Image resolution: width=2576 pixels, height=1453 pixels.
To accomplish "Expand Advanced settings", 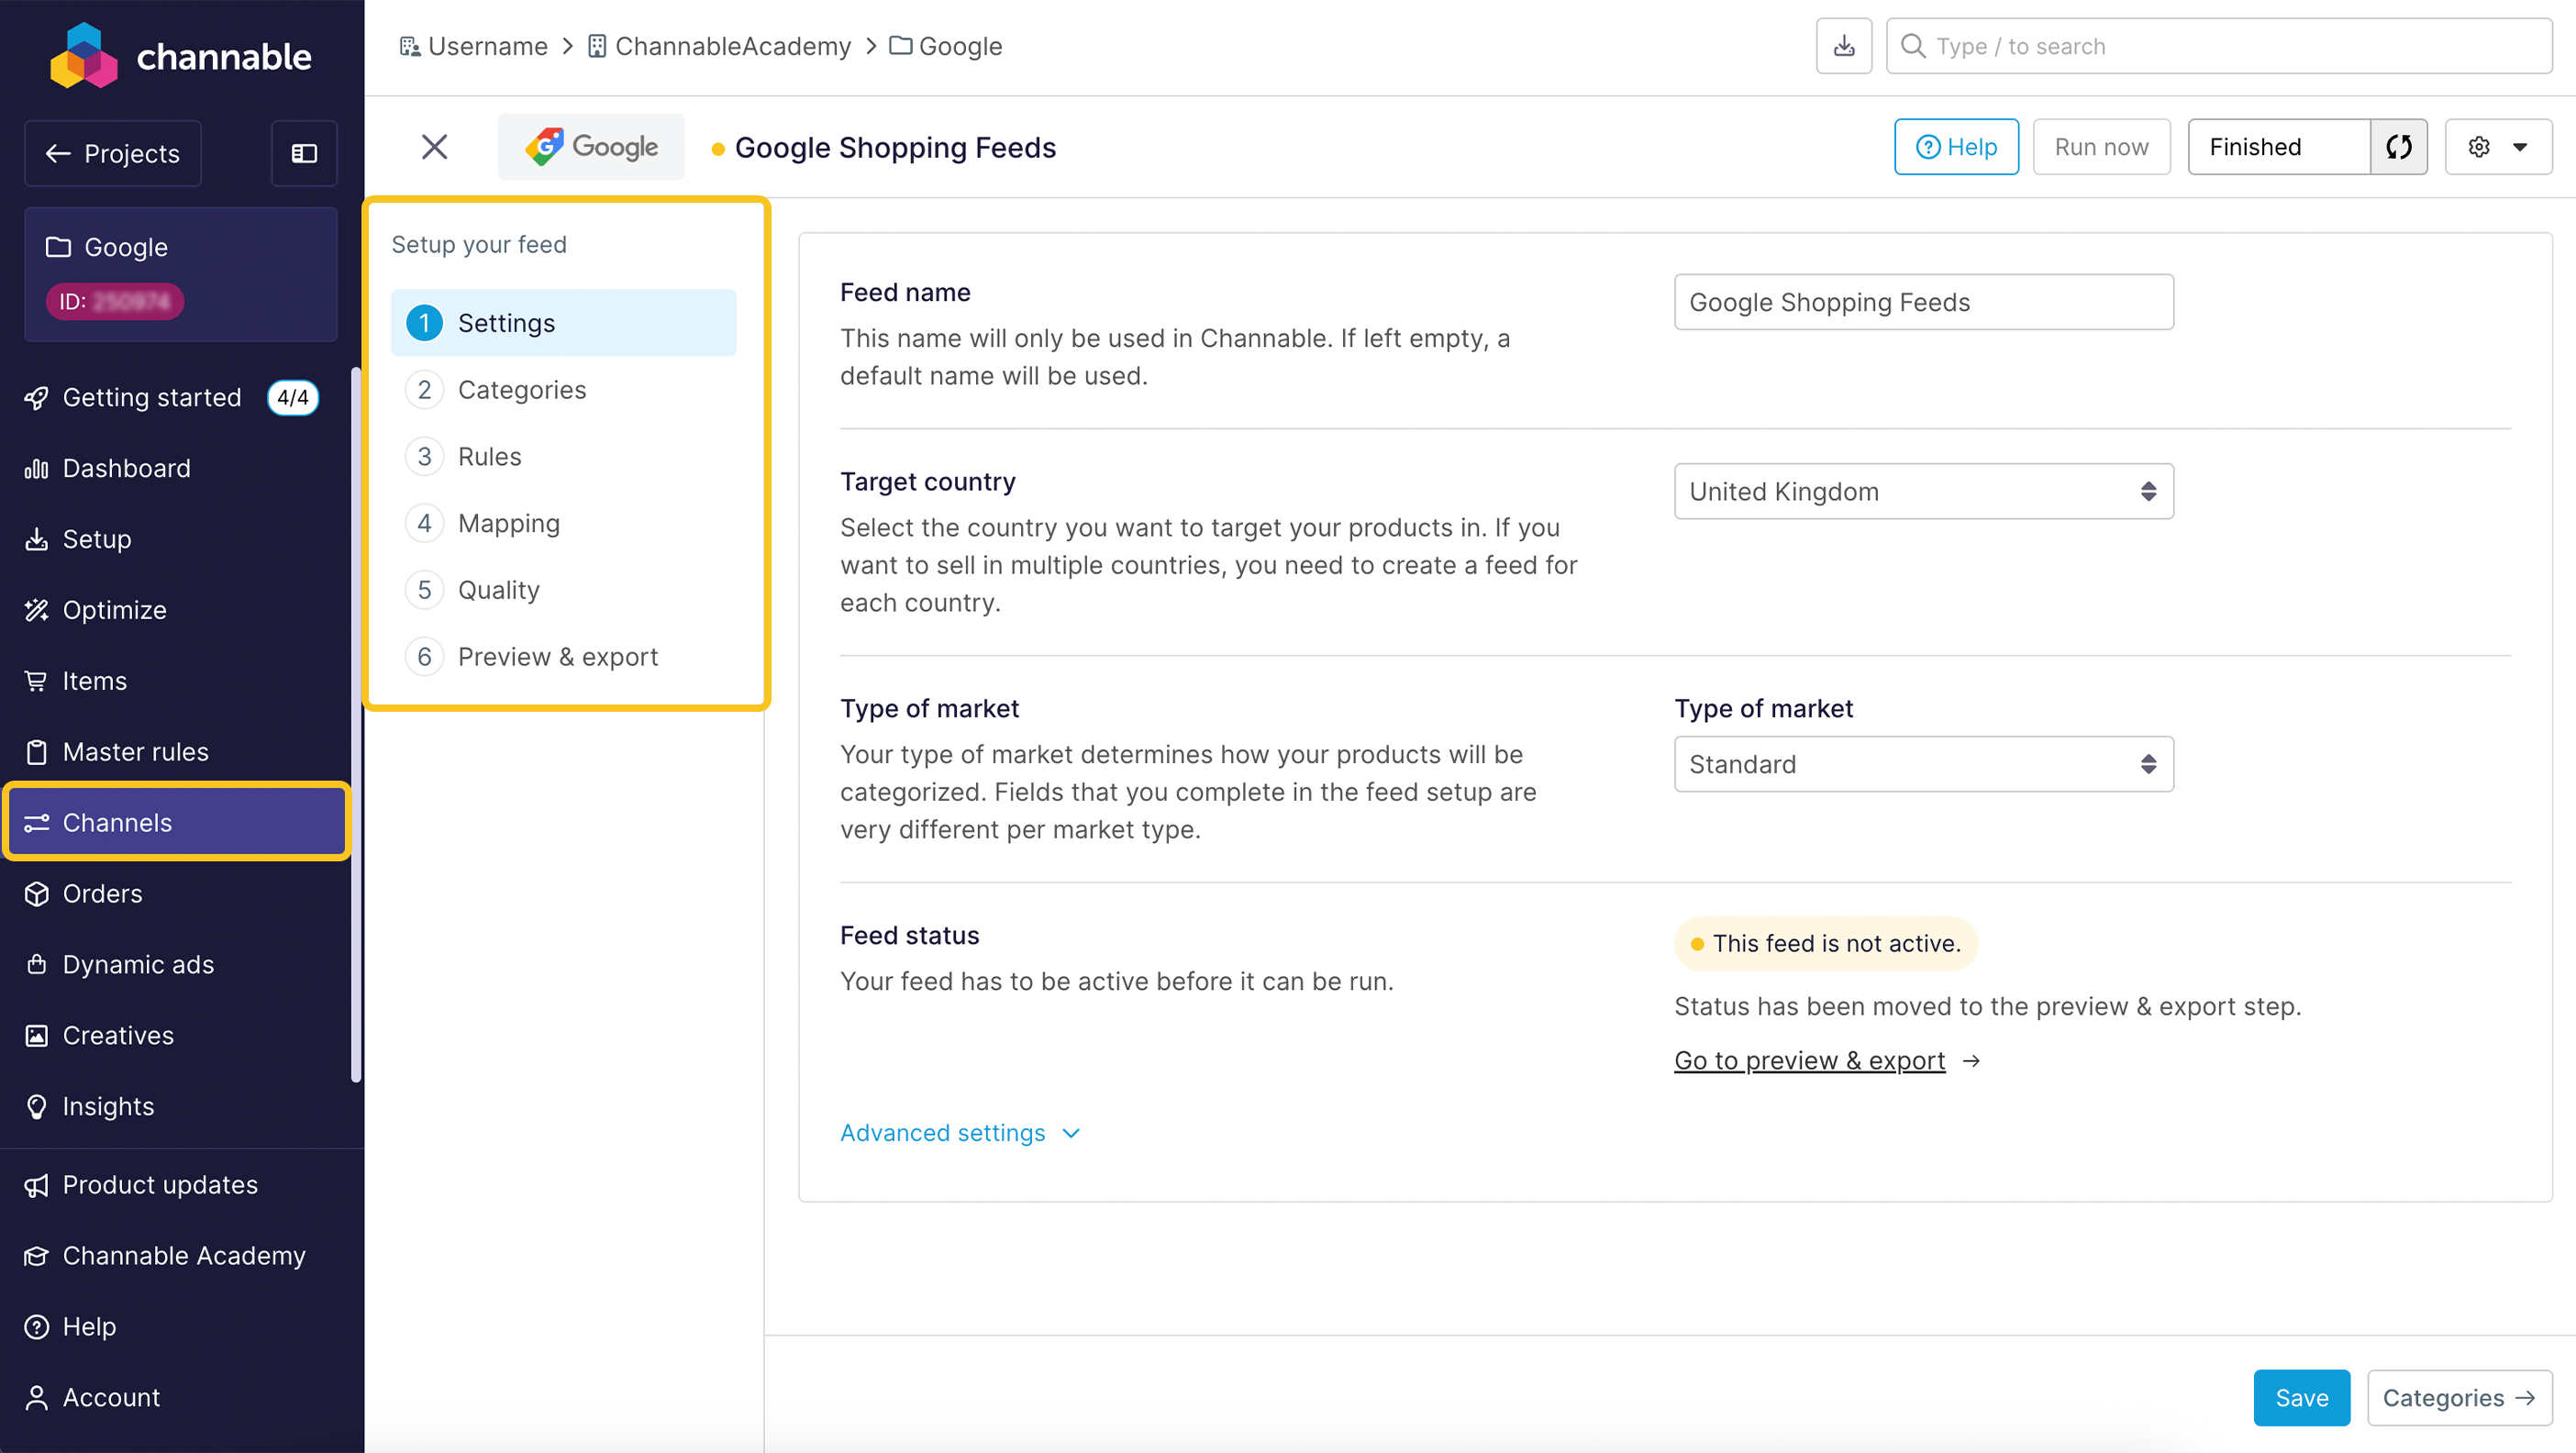I will (959, 1133).
